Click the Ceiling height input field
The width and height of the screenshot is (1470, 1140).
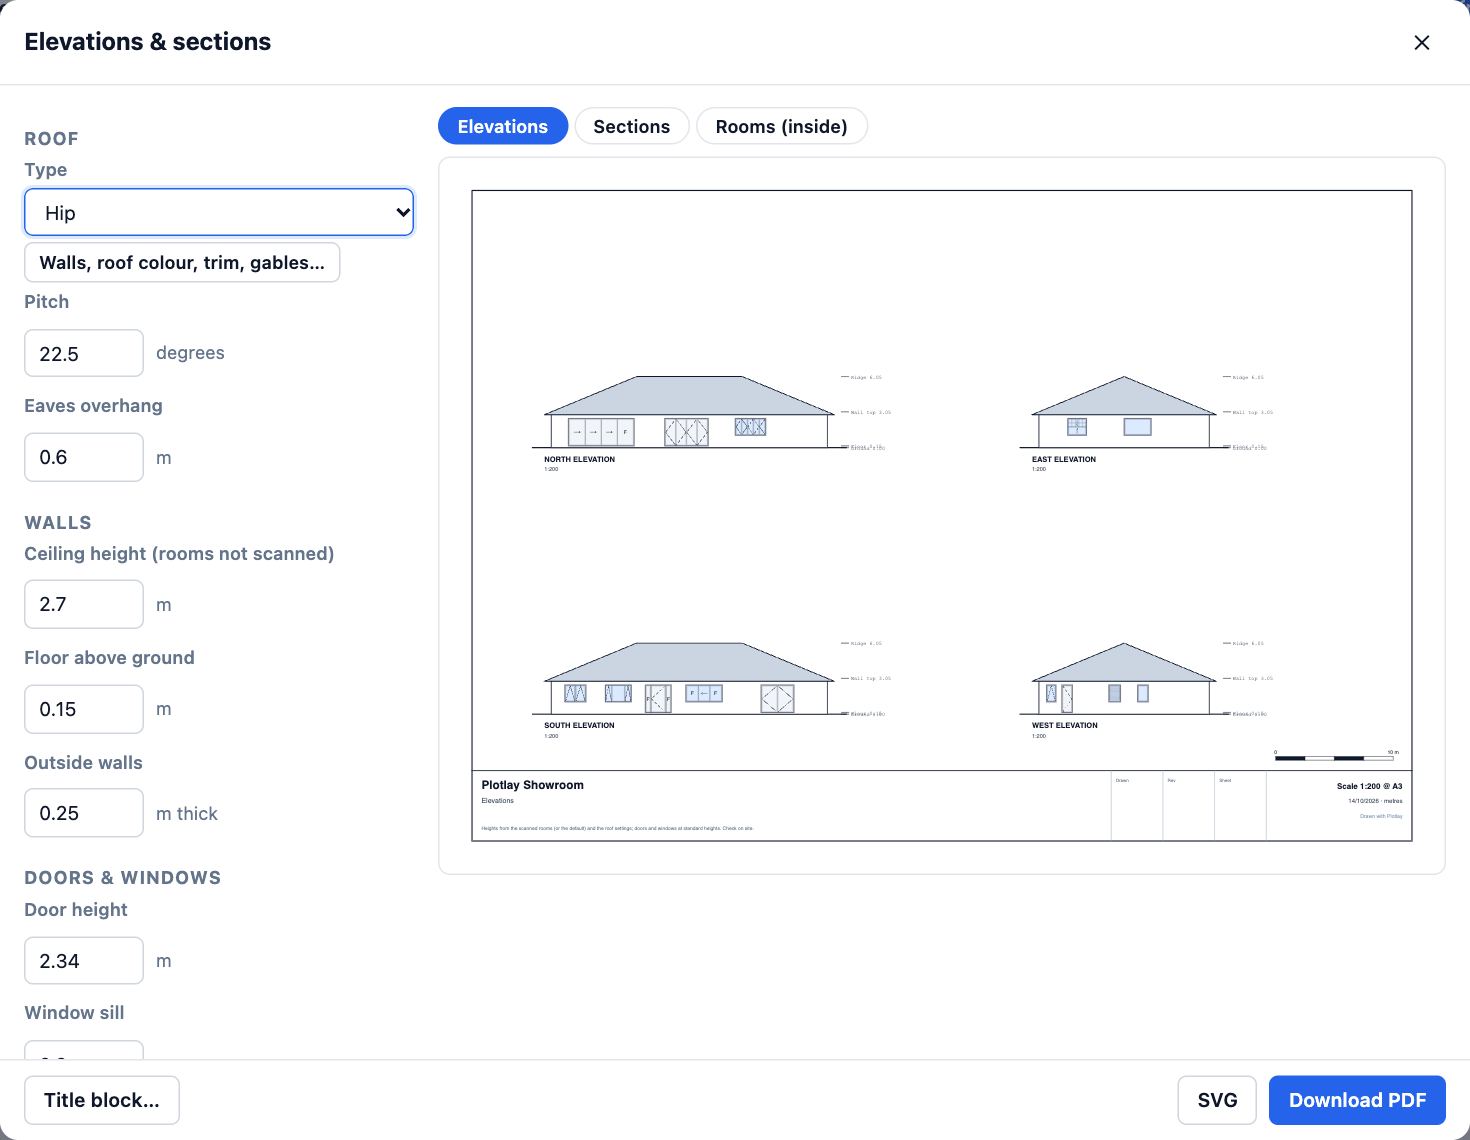(x=84, y=604)
